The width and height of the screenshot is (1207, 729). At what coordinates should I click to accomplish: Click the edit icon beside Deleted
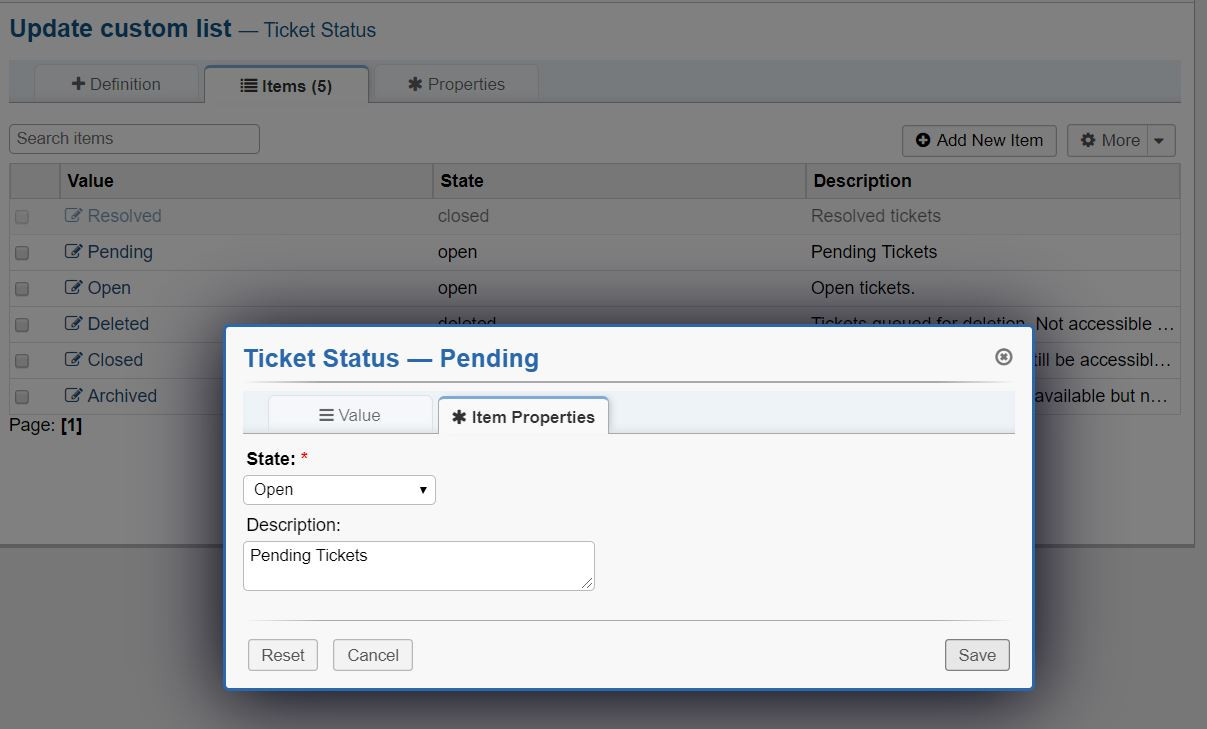click(x=73, y=324)
